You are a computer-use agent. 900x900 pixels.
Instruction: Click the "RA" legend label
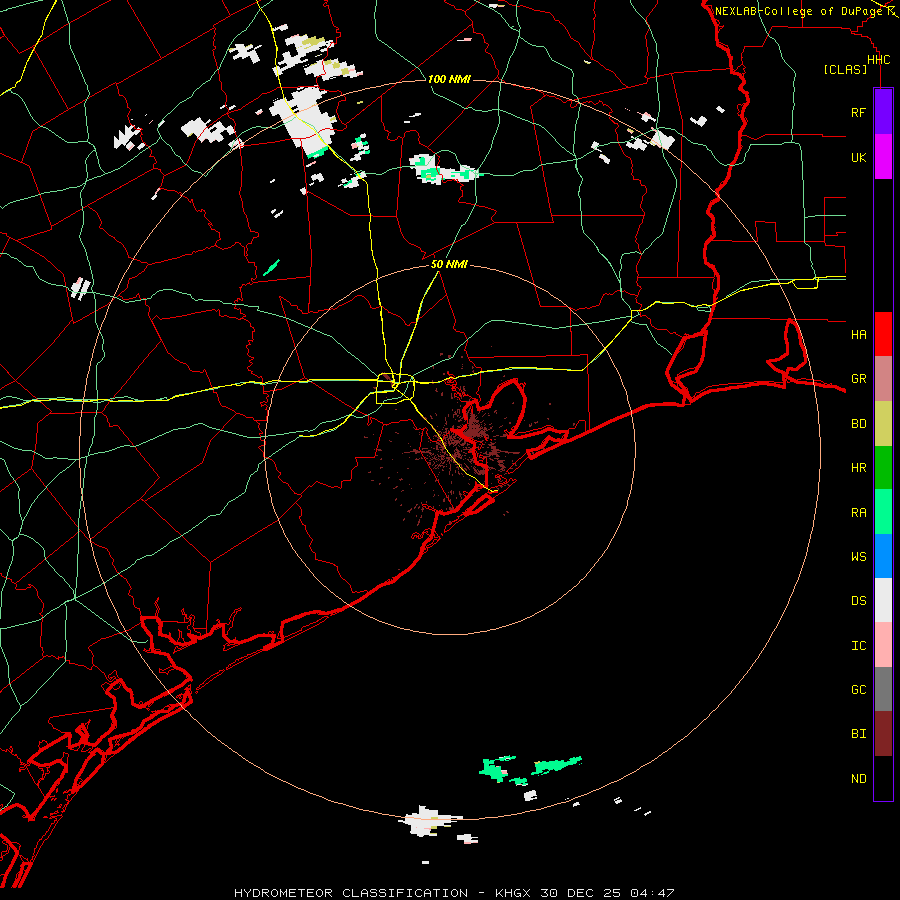[858, 513]
